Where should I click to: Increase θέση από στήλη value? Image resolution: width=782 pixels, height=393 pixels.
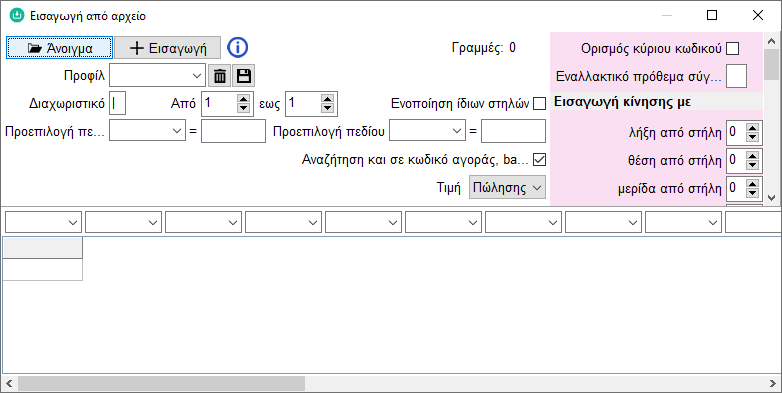pos(753,156)
